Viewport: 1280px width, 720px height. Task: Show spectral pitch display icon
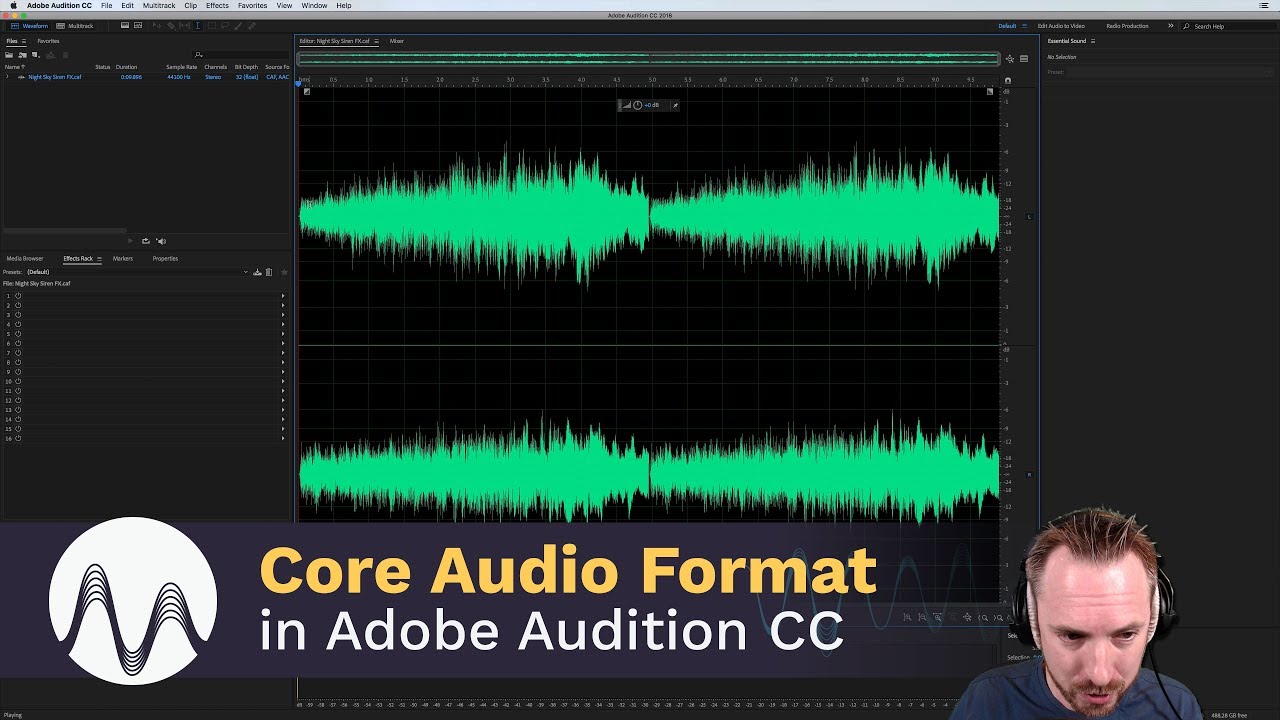click(x=138, y=25)
